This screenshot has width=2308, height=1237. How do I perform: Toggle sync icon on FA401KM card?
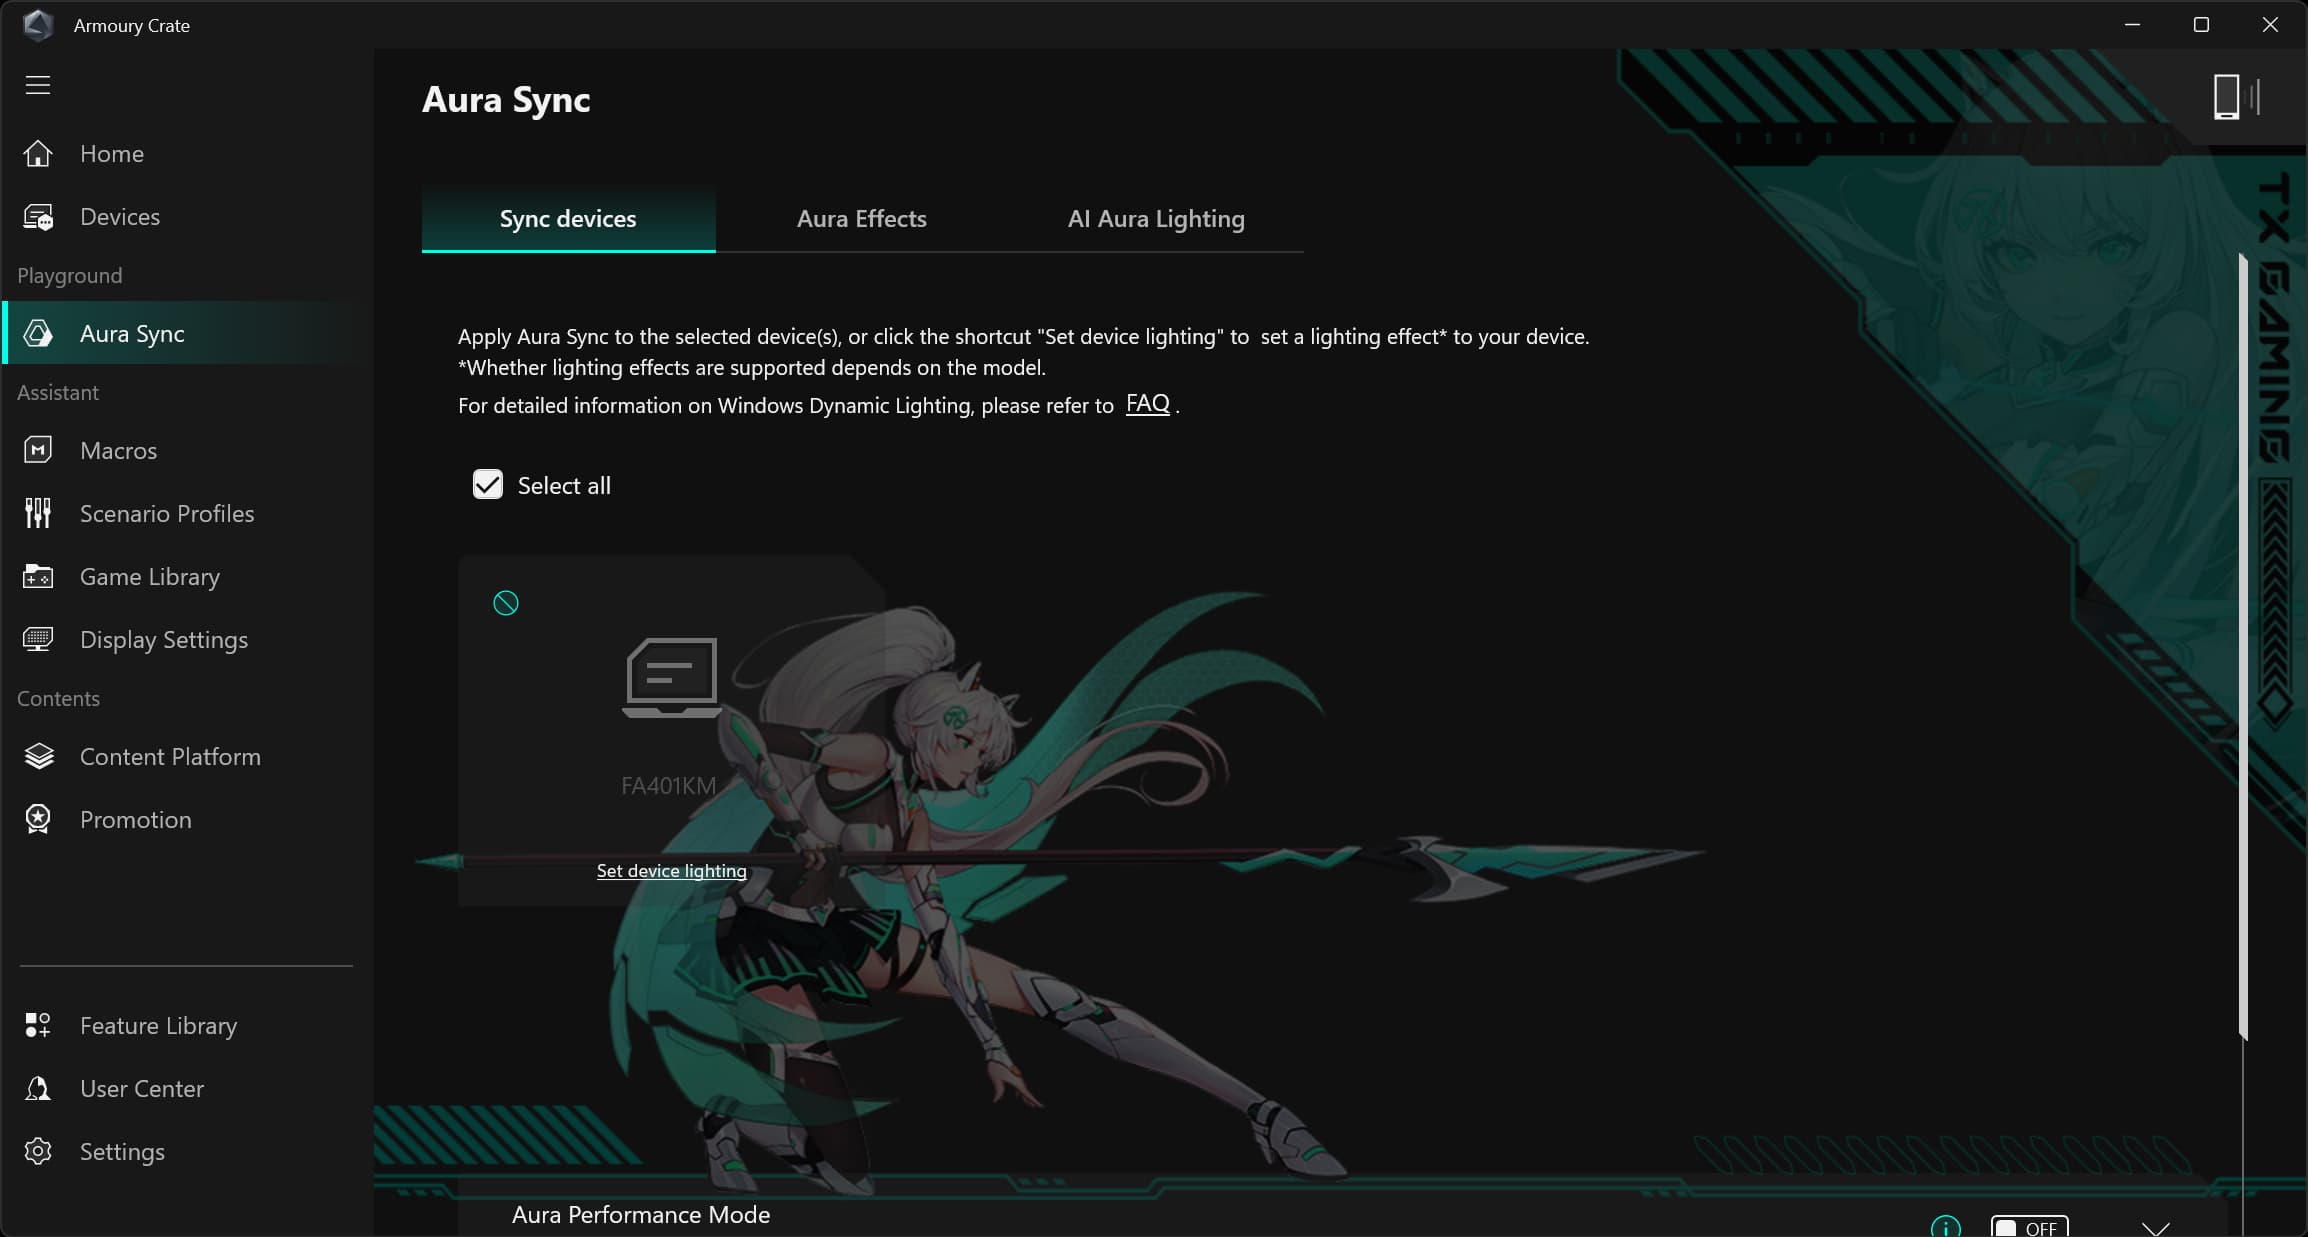click(x=506, y=603)
